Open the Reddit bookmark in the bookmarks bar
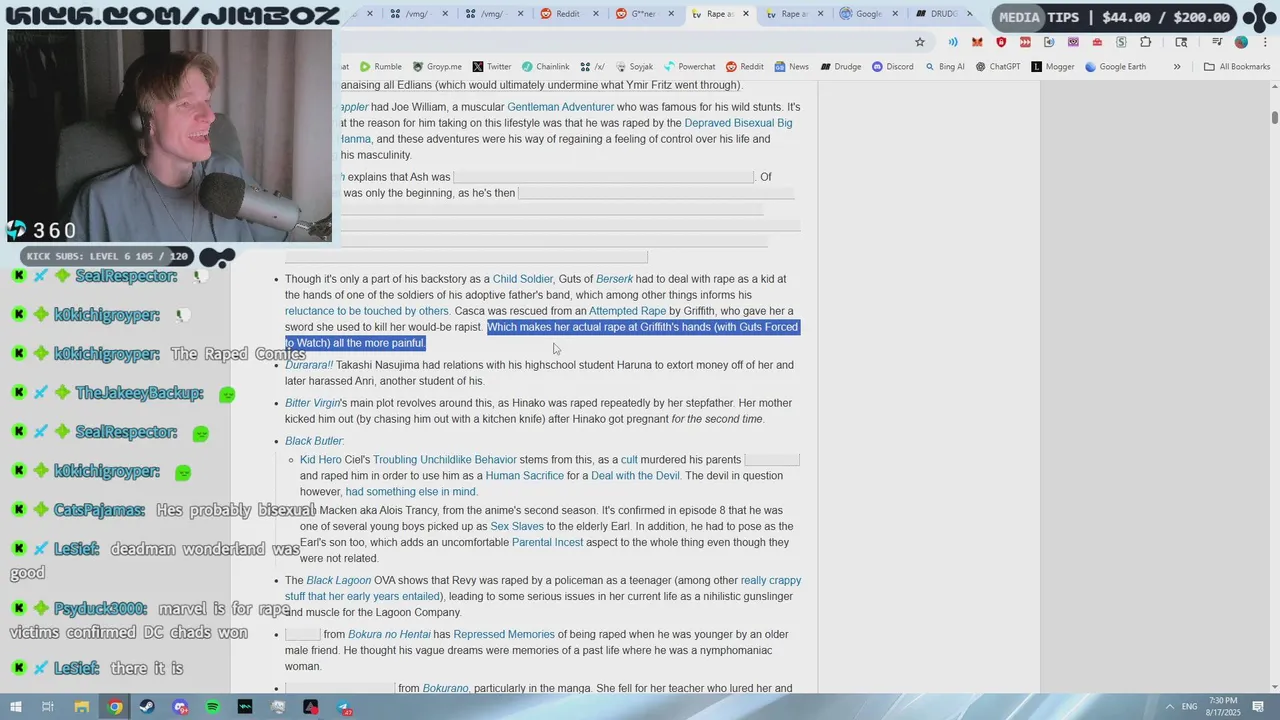The width and height of the screenshot is (1280, 720). 745,67
